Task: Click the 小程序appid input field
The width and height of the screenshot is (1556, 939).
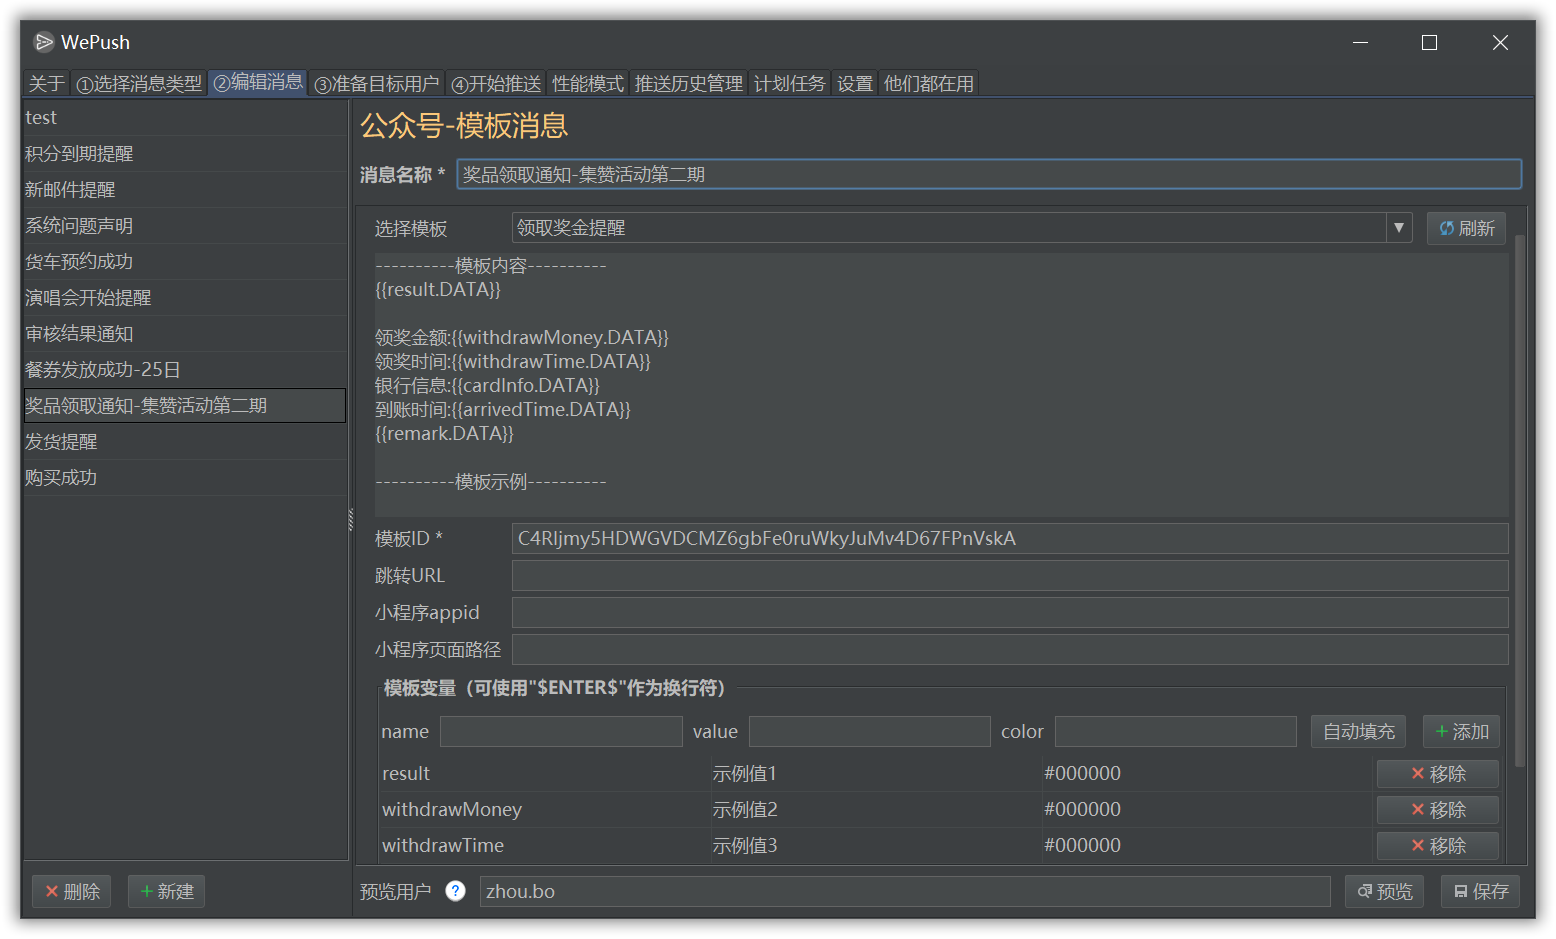Action: (x=1010, y=612)
